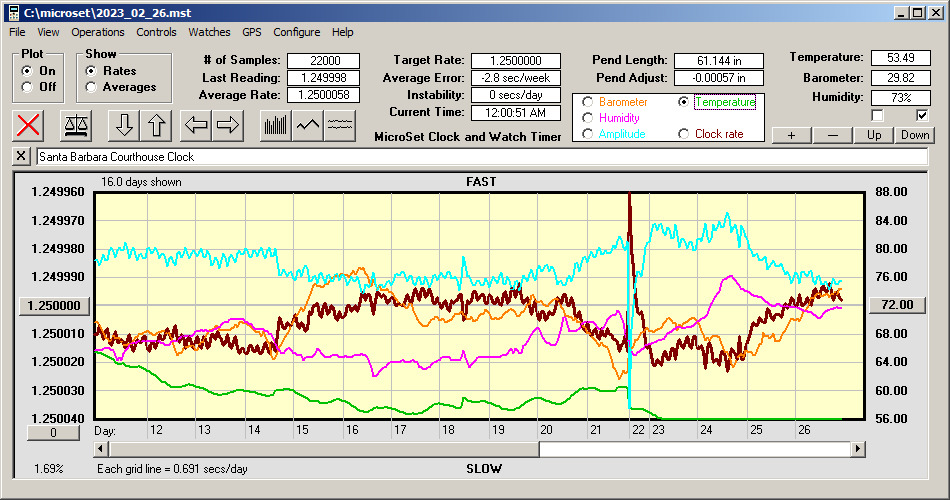Open the Configure menu
This screenshot has height=500, width=950.
point(297,32)
